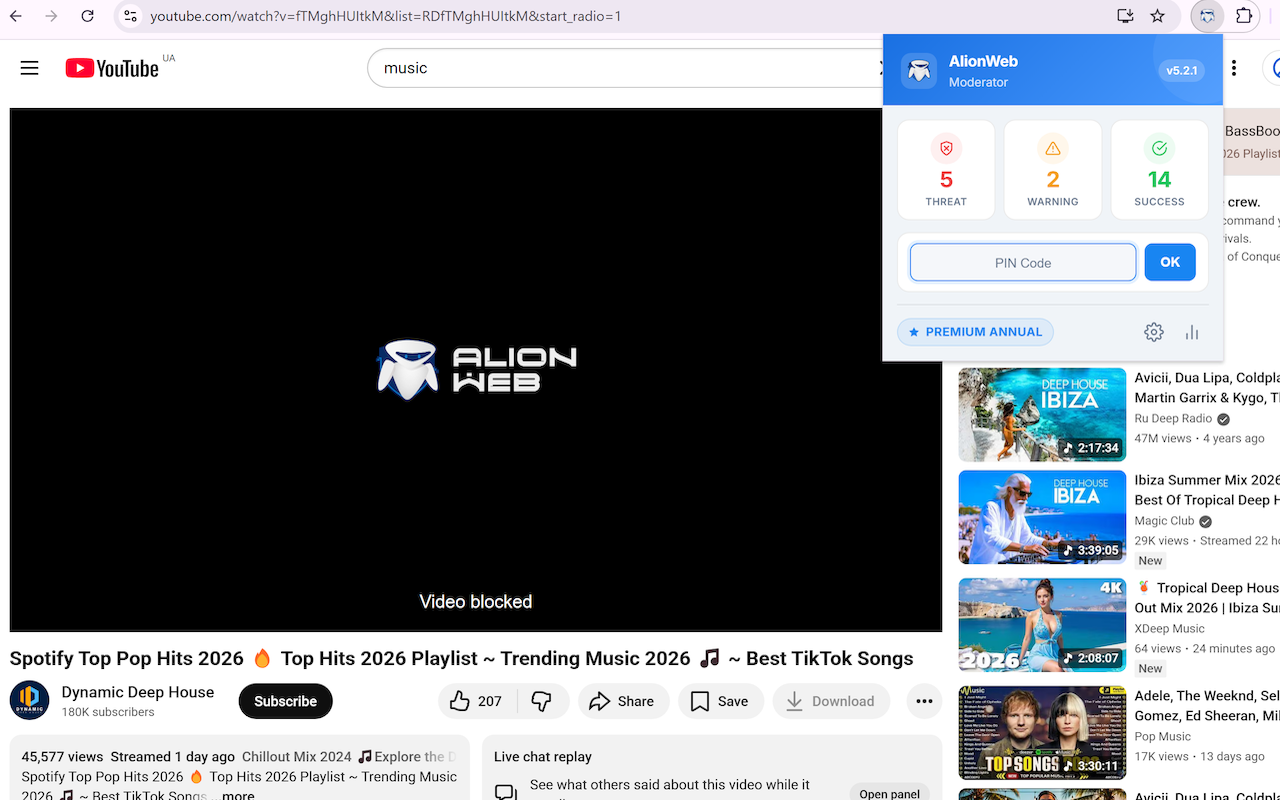Click the AlionWeb logo in popup header

919,71
